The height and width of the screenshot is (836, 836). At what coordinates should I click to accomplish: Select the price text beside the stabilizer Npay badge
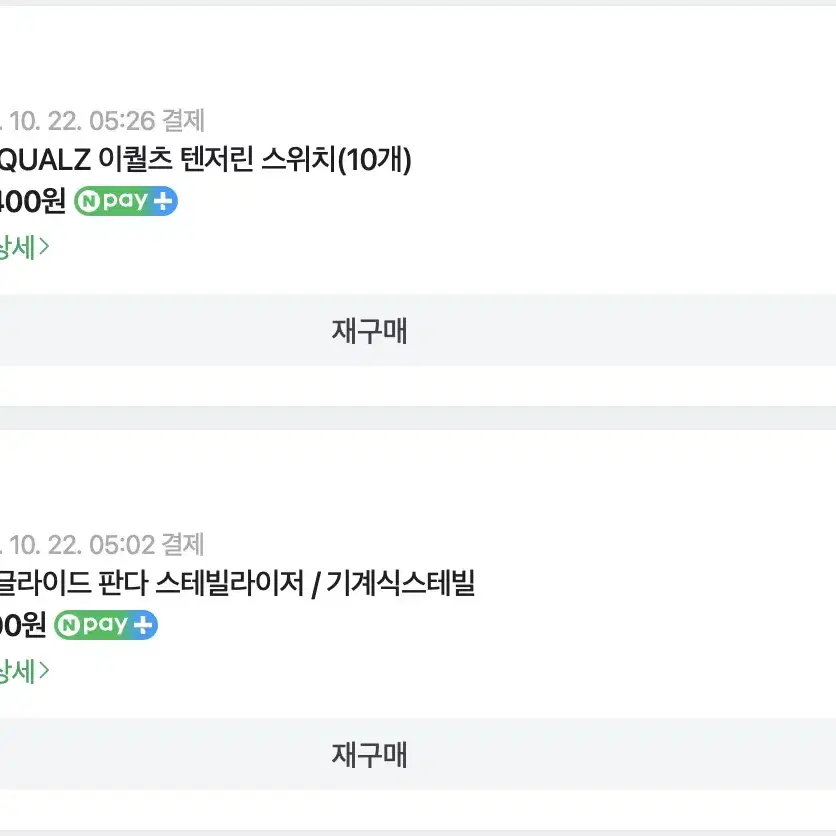pyautogui.click(x=23, y=625)
